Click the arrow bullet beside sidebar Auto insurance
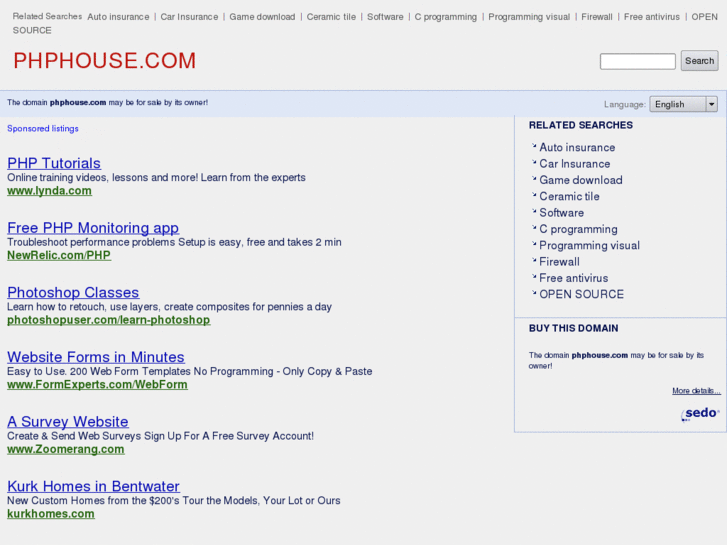The image size is (727, 545). point(534,146)
